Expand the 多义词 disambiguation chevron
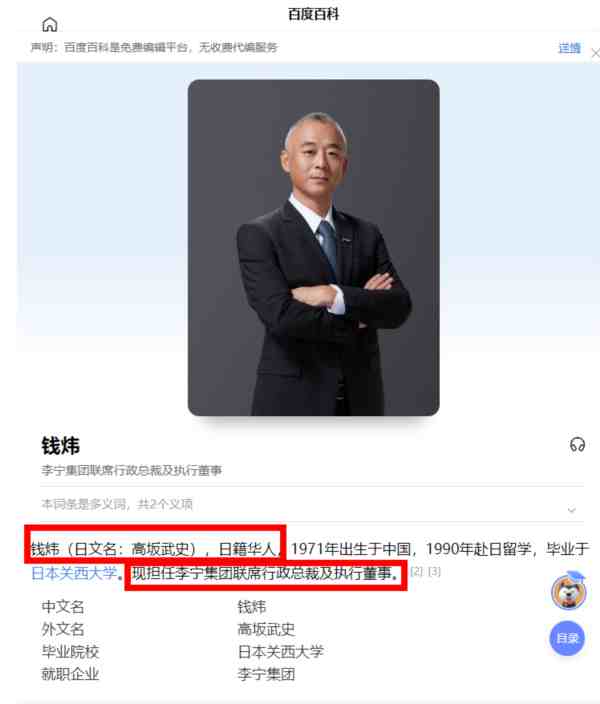Viewport: 600px width, 704px height. [x=572, y=510]
